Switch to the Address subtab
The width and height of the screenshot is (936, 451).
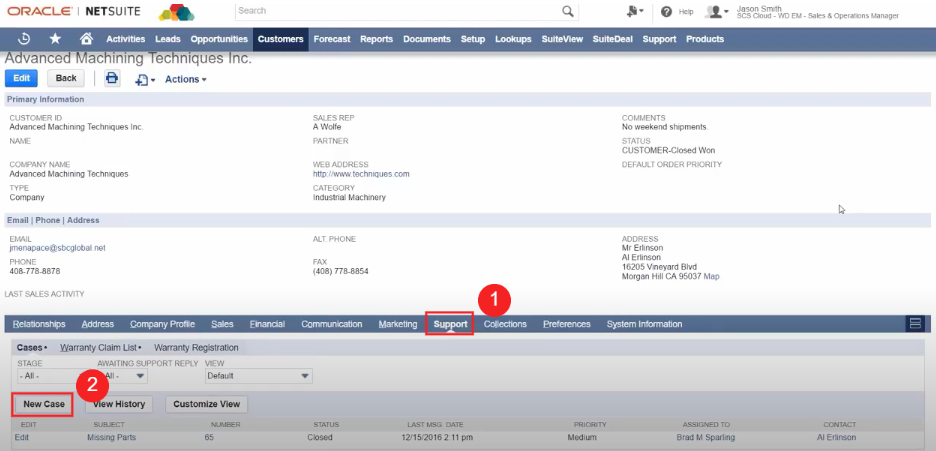click(98, 324)
